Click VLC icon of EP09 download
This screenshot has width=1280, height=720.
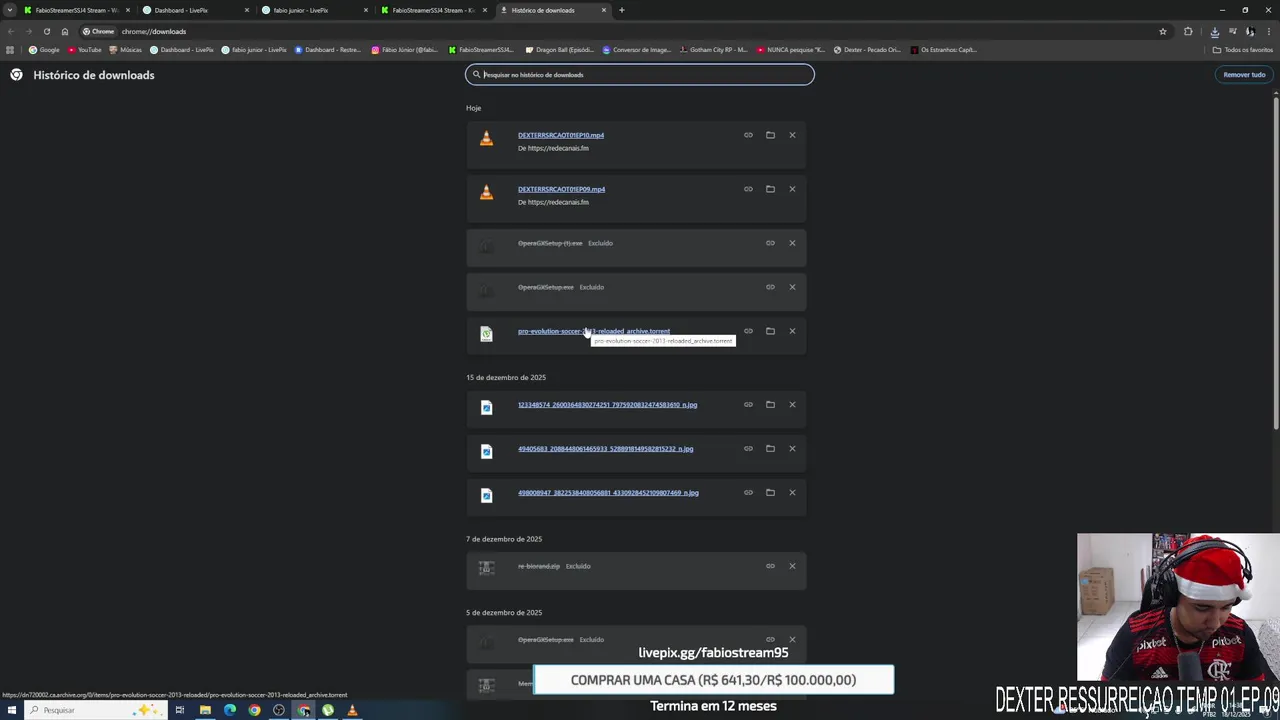(x=486, y=193)
